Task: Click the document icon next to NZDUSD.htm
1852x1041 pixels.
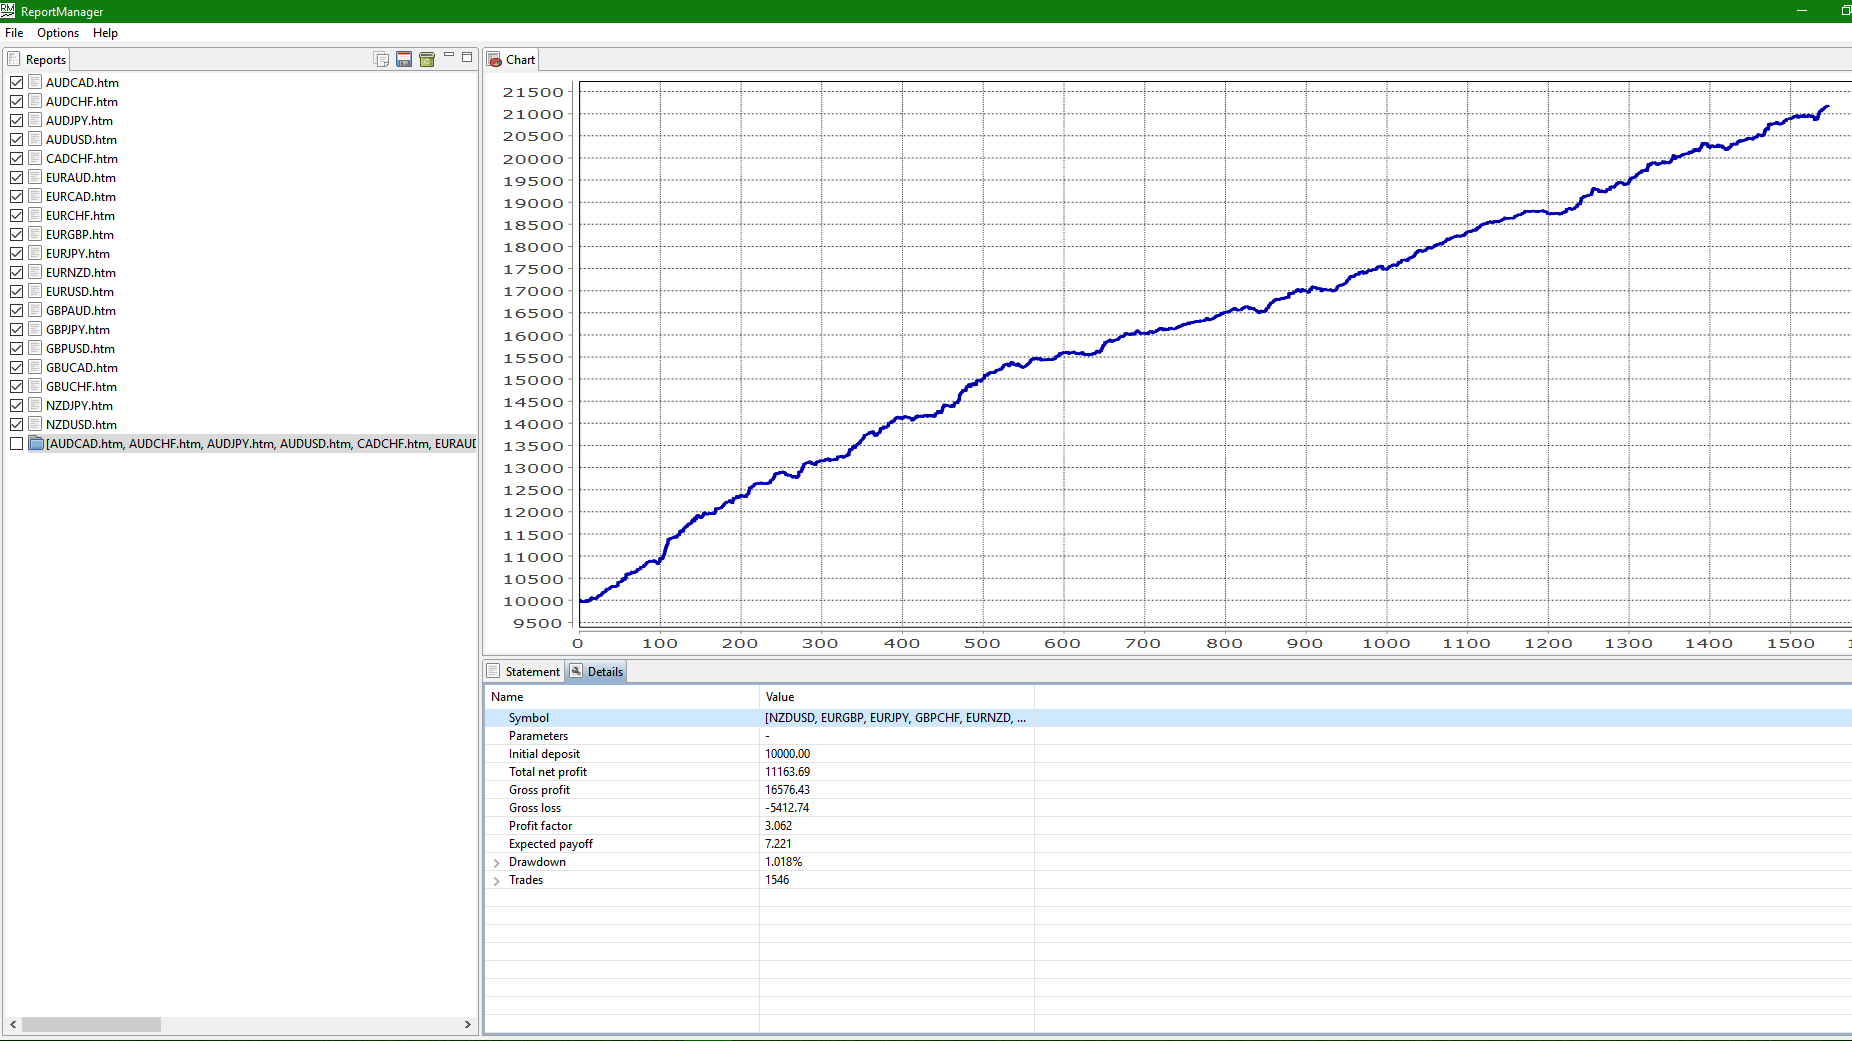Action: [35, 424]
